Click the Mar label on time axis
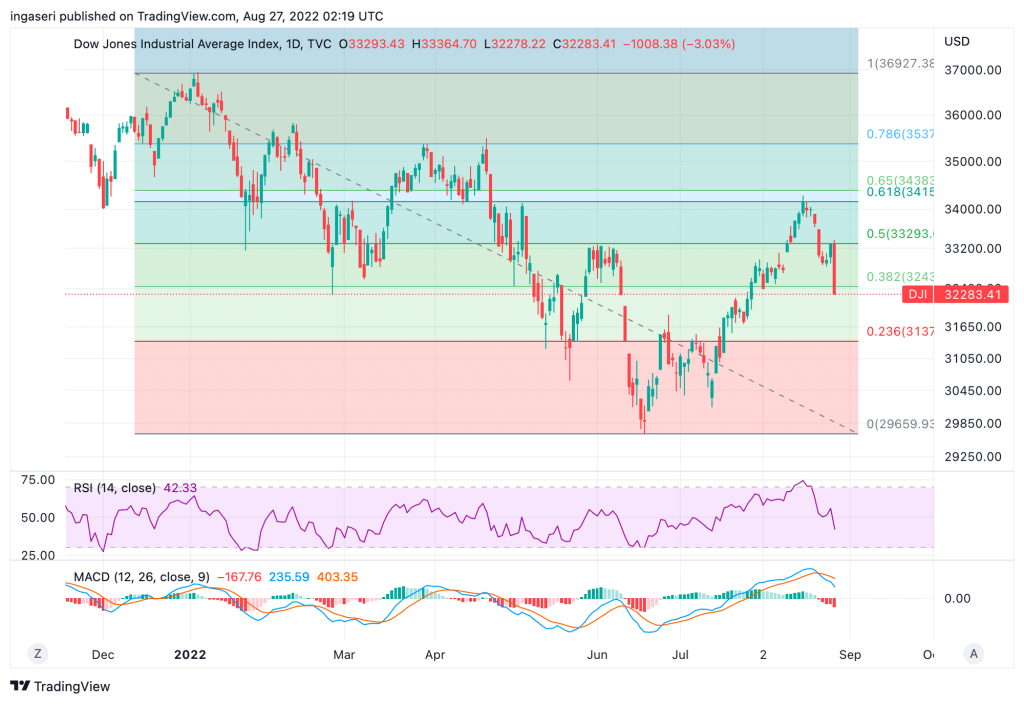Screen dimensions: 1024x704 click(344, 654)
